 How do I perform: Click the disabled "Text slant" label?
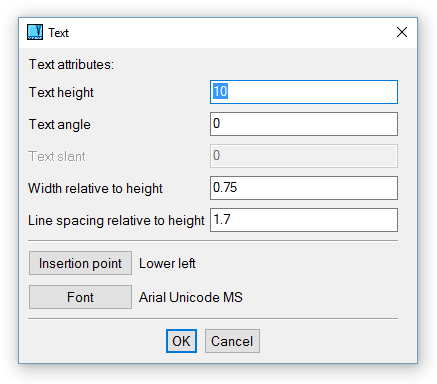point(57,156)
